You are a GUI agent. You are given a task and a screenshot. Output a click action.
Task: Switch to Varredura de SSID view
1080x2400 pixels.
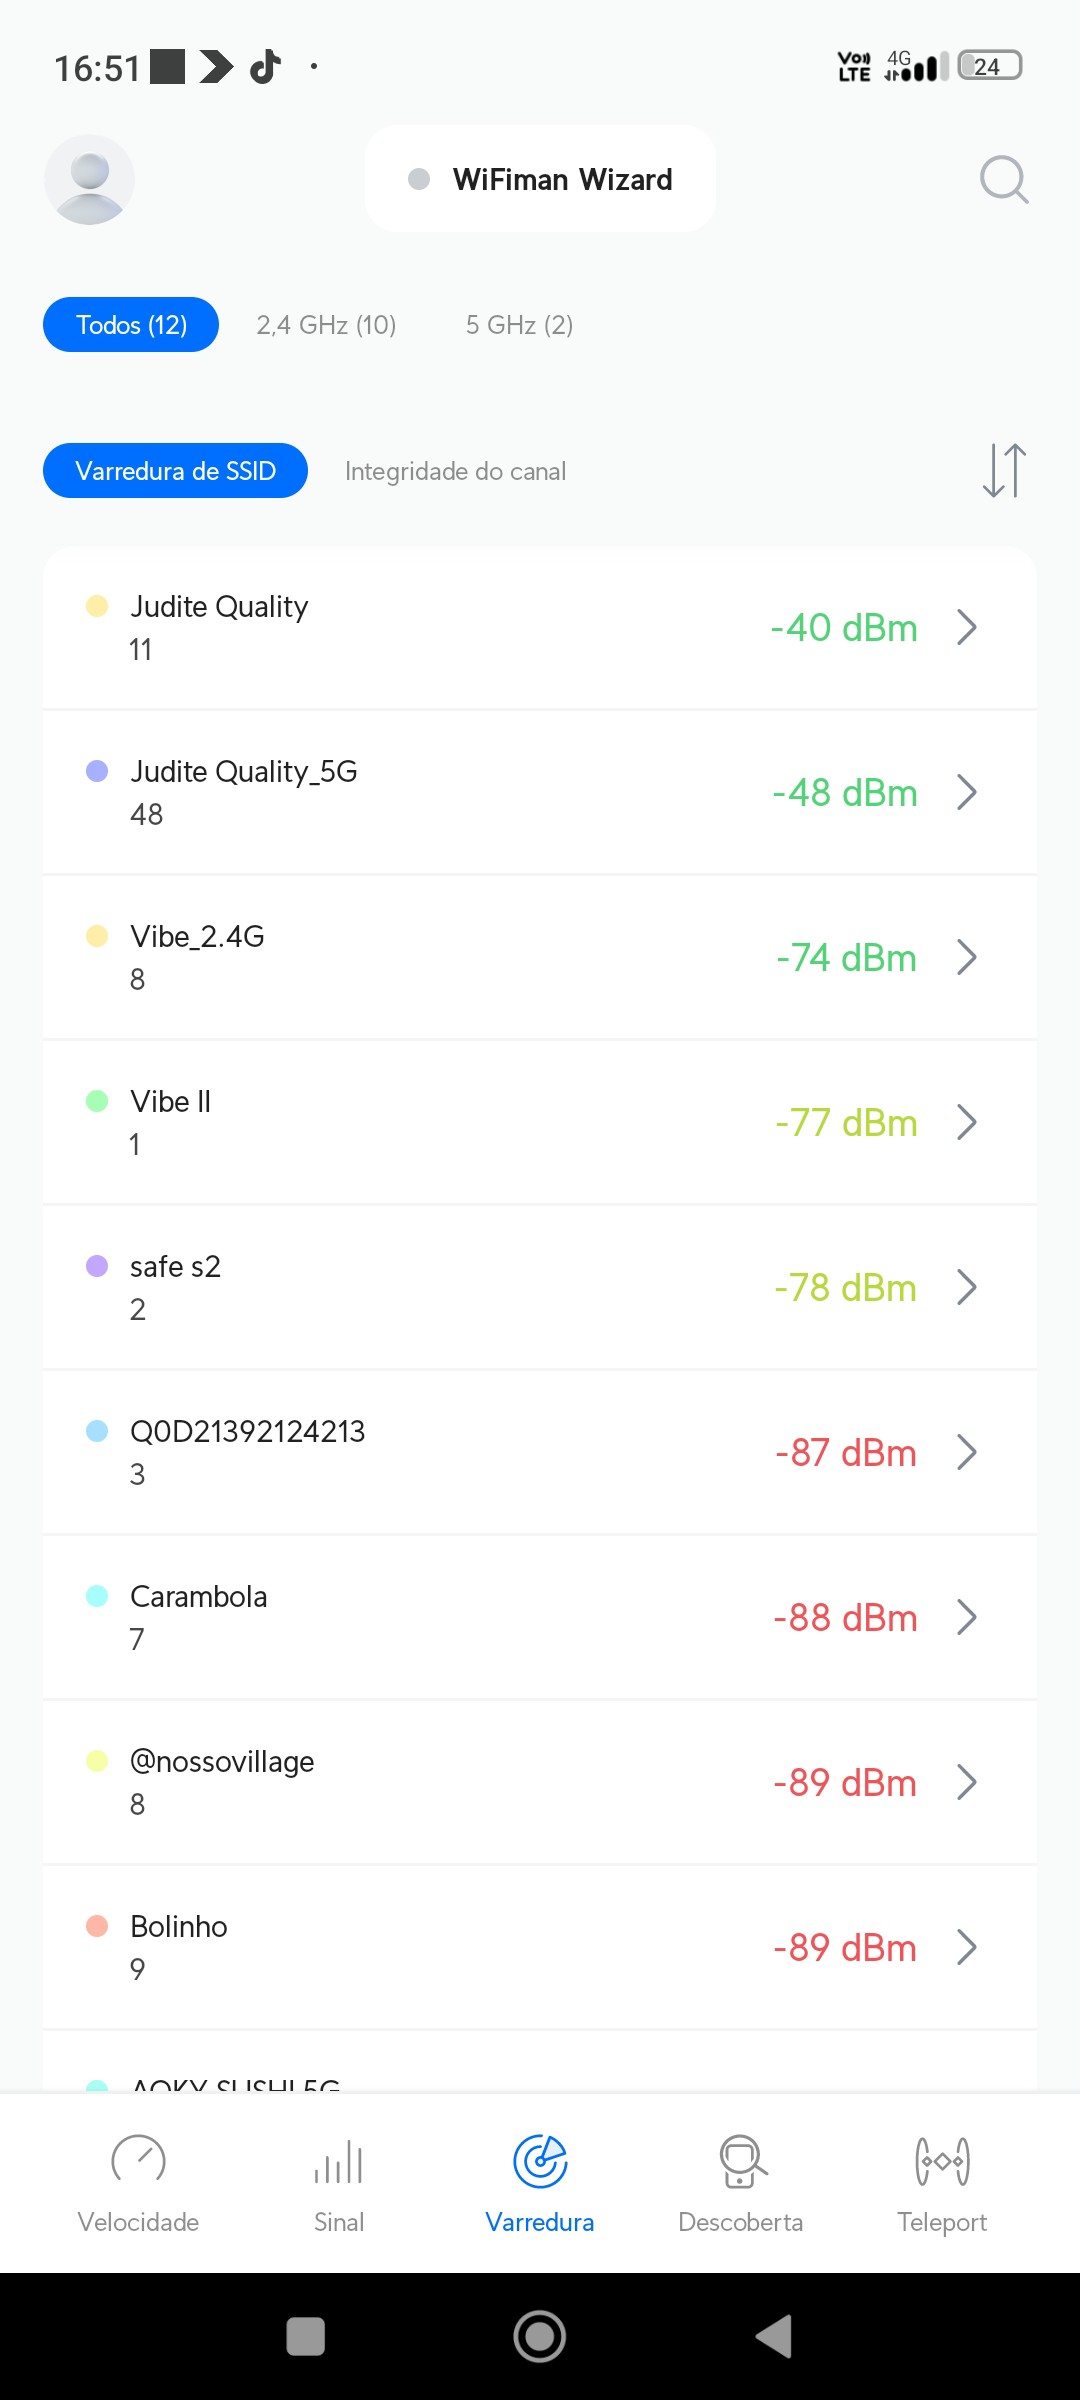coord(175,471)
